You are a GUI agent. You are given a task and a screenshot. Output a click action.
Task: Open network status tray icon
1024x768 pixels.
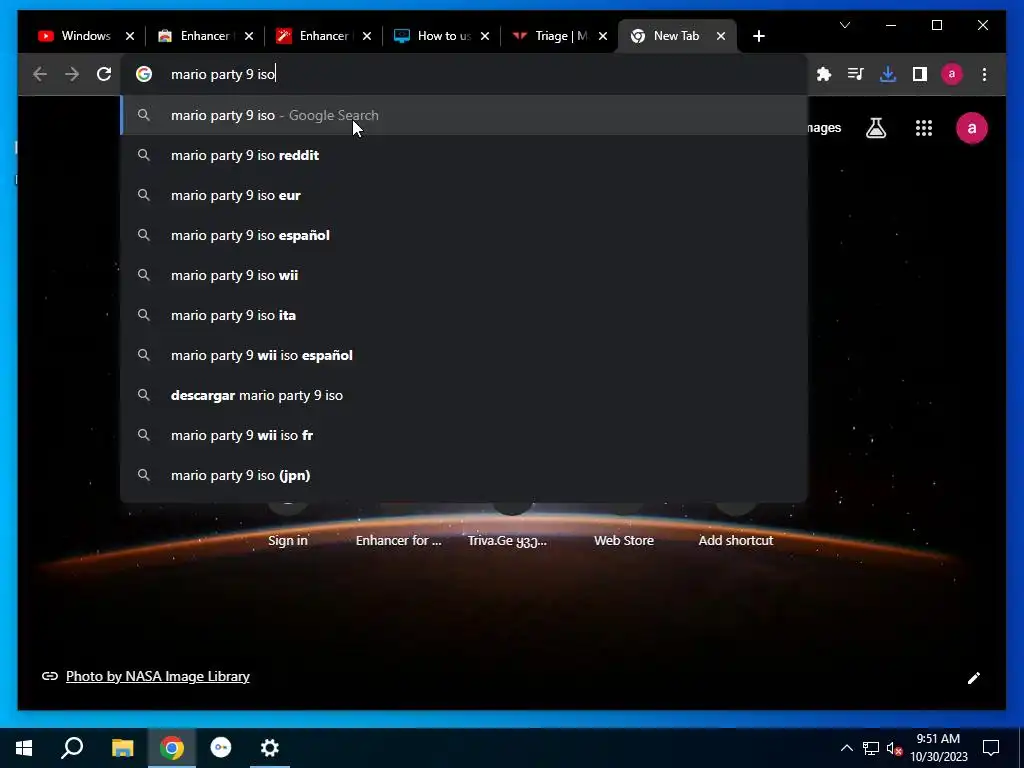coord(871,748)
